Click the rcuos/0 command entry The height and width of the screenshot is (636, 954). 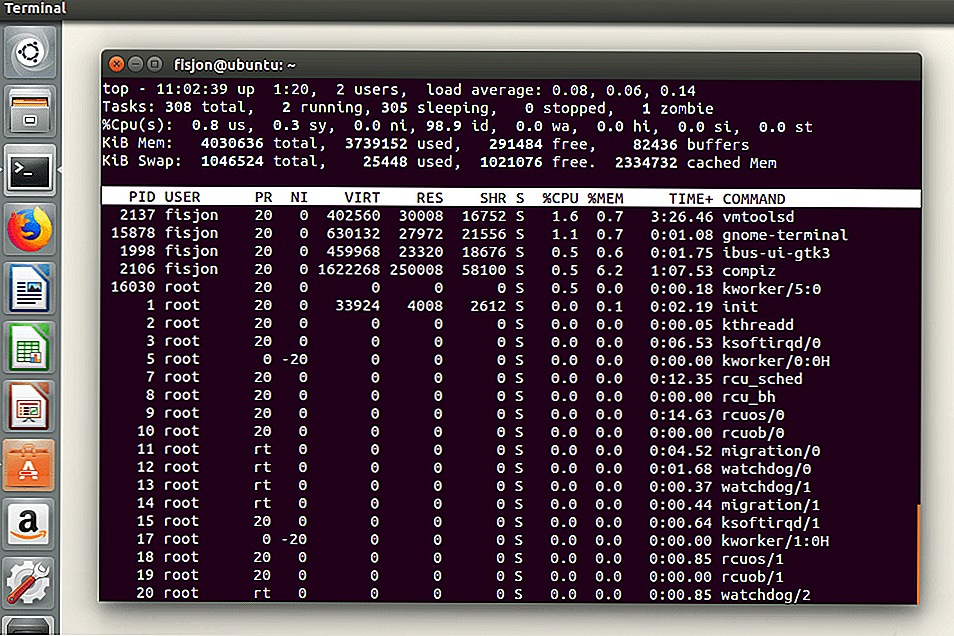753,415
